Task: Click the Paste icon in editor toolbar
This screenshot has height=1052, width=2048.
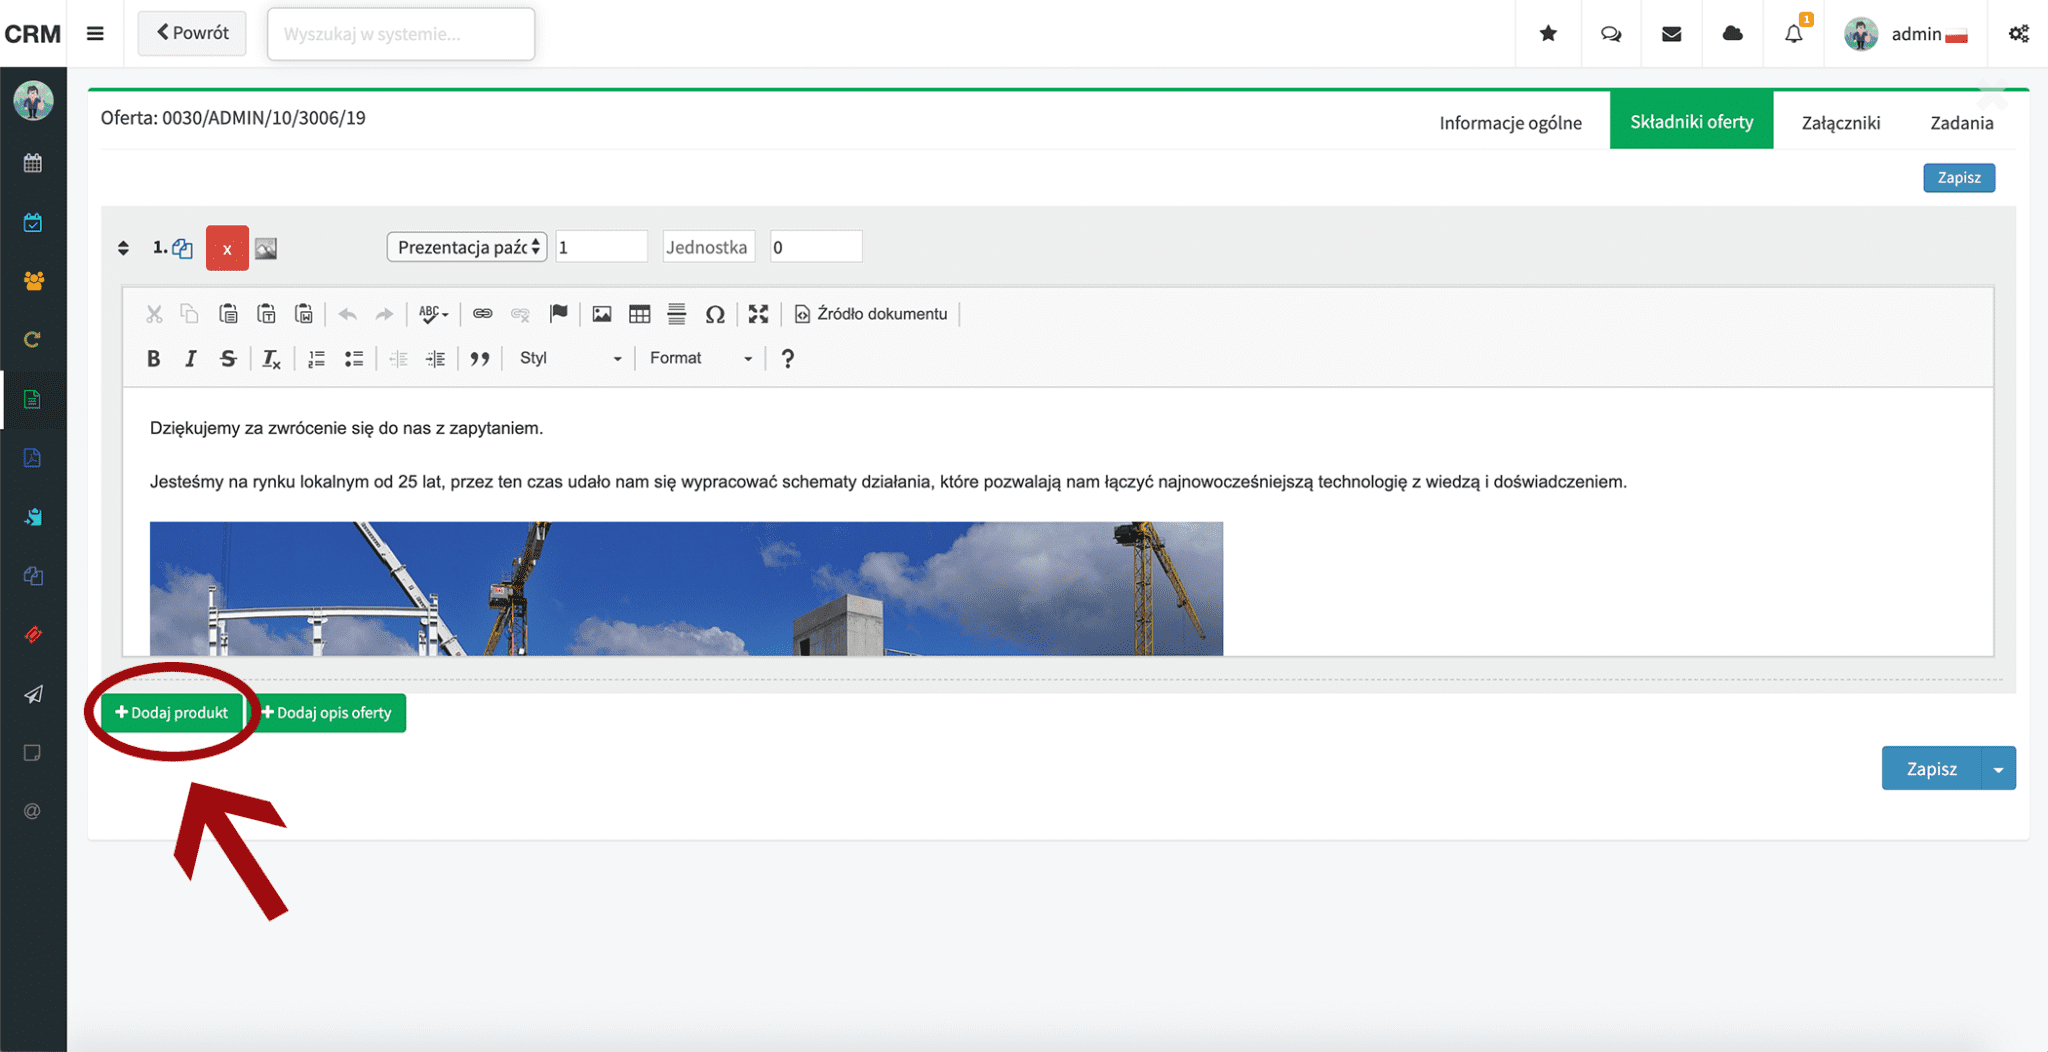Action: click(228, 314)
